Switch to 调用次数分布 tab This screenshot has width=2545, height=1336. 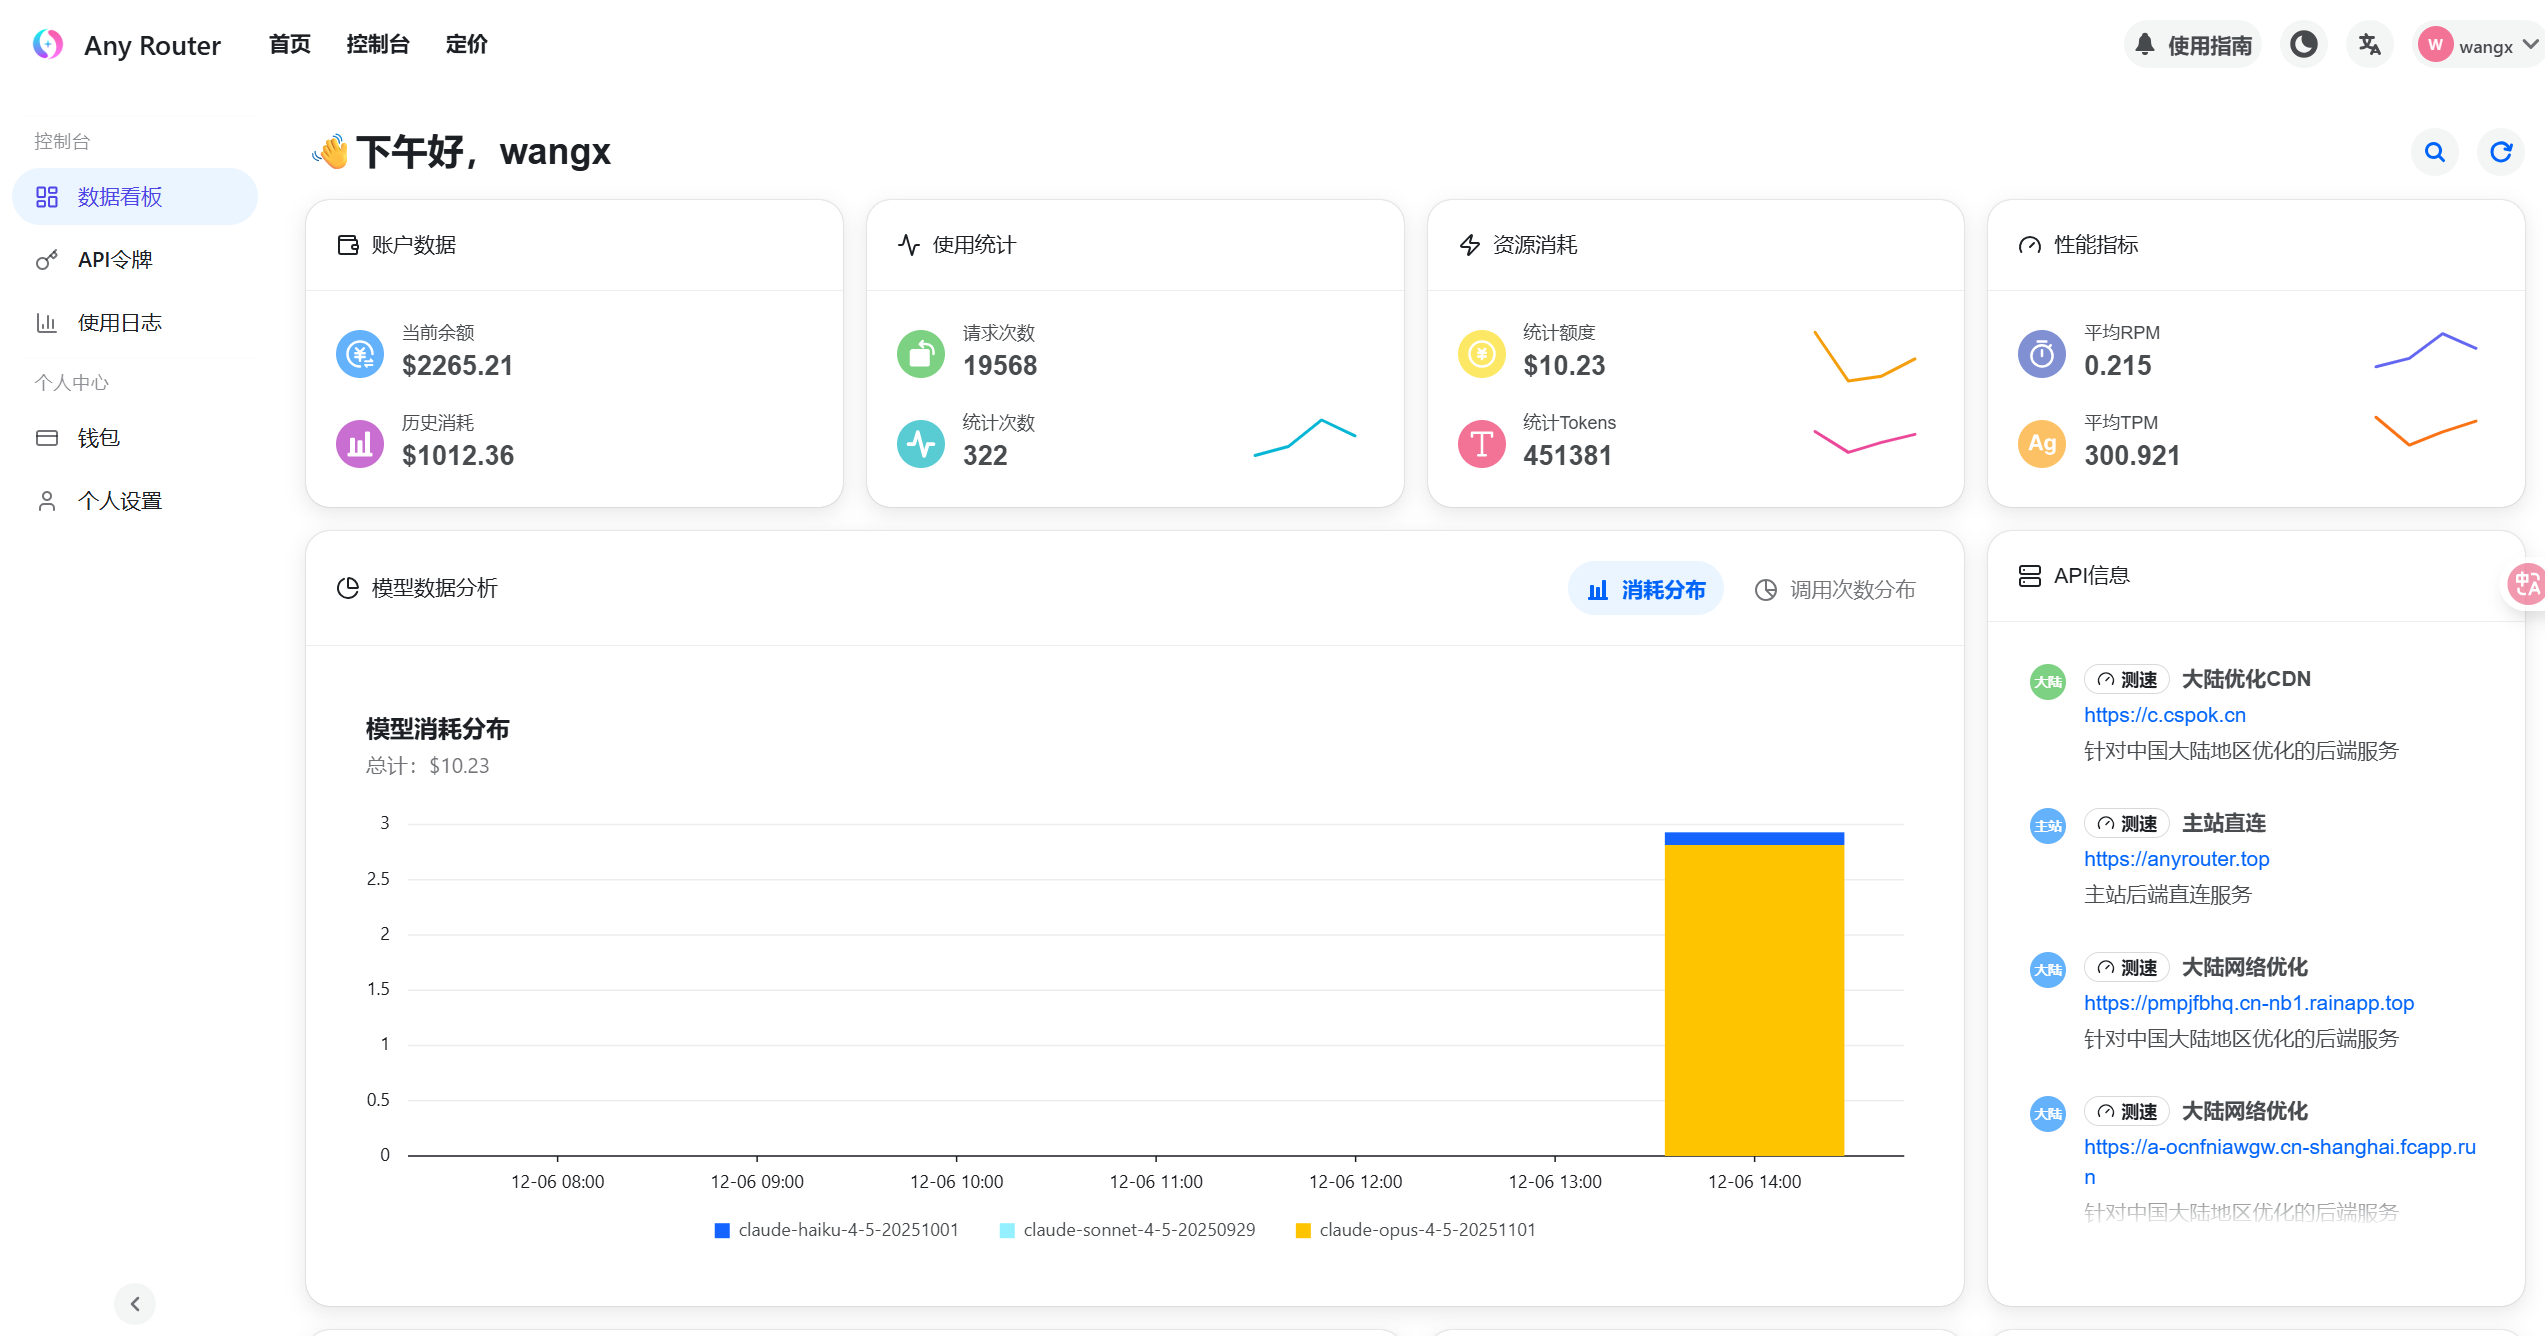point(1835,590)
